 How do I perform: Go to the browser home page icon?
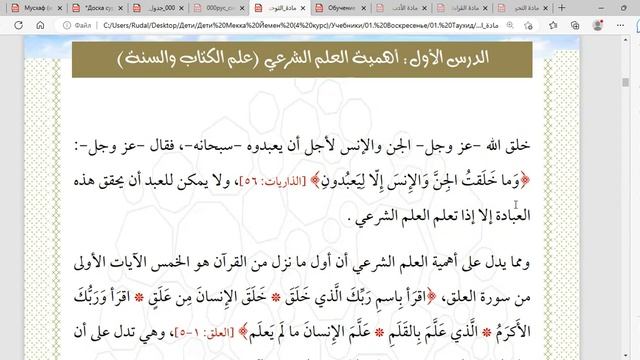40,25
